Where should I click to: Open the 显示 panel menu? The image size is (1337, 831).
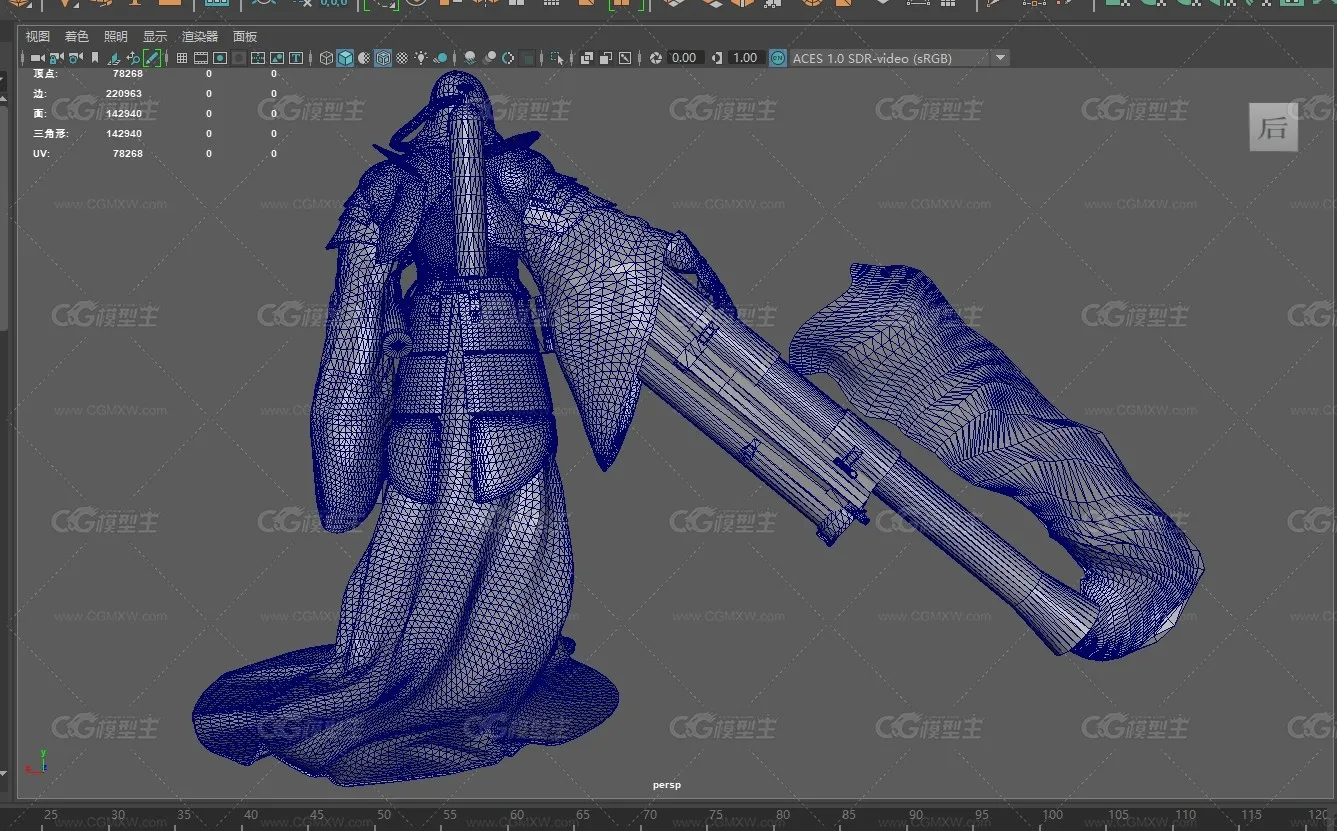pyautogui.click(x=155, y=36)
